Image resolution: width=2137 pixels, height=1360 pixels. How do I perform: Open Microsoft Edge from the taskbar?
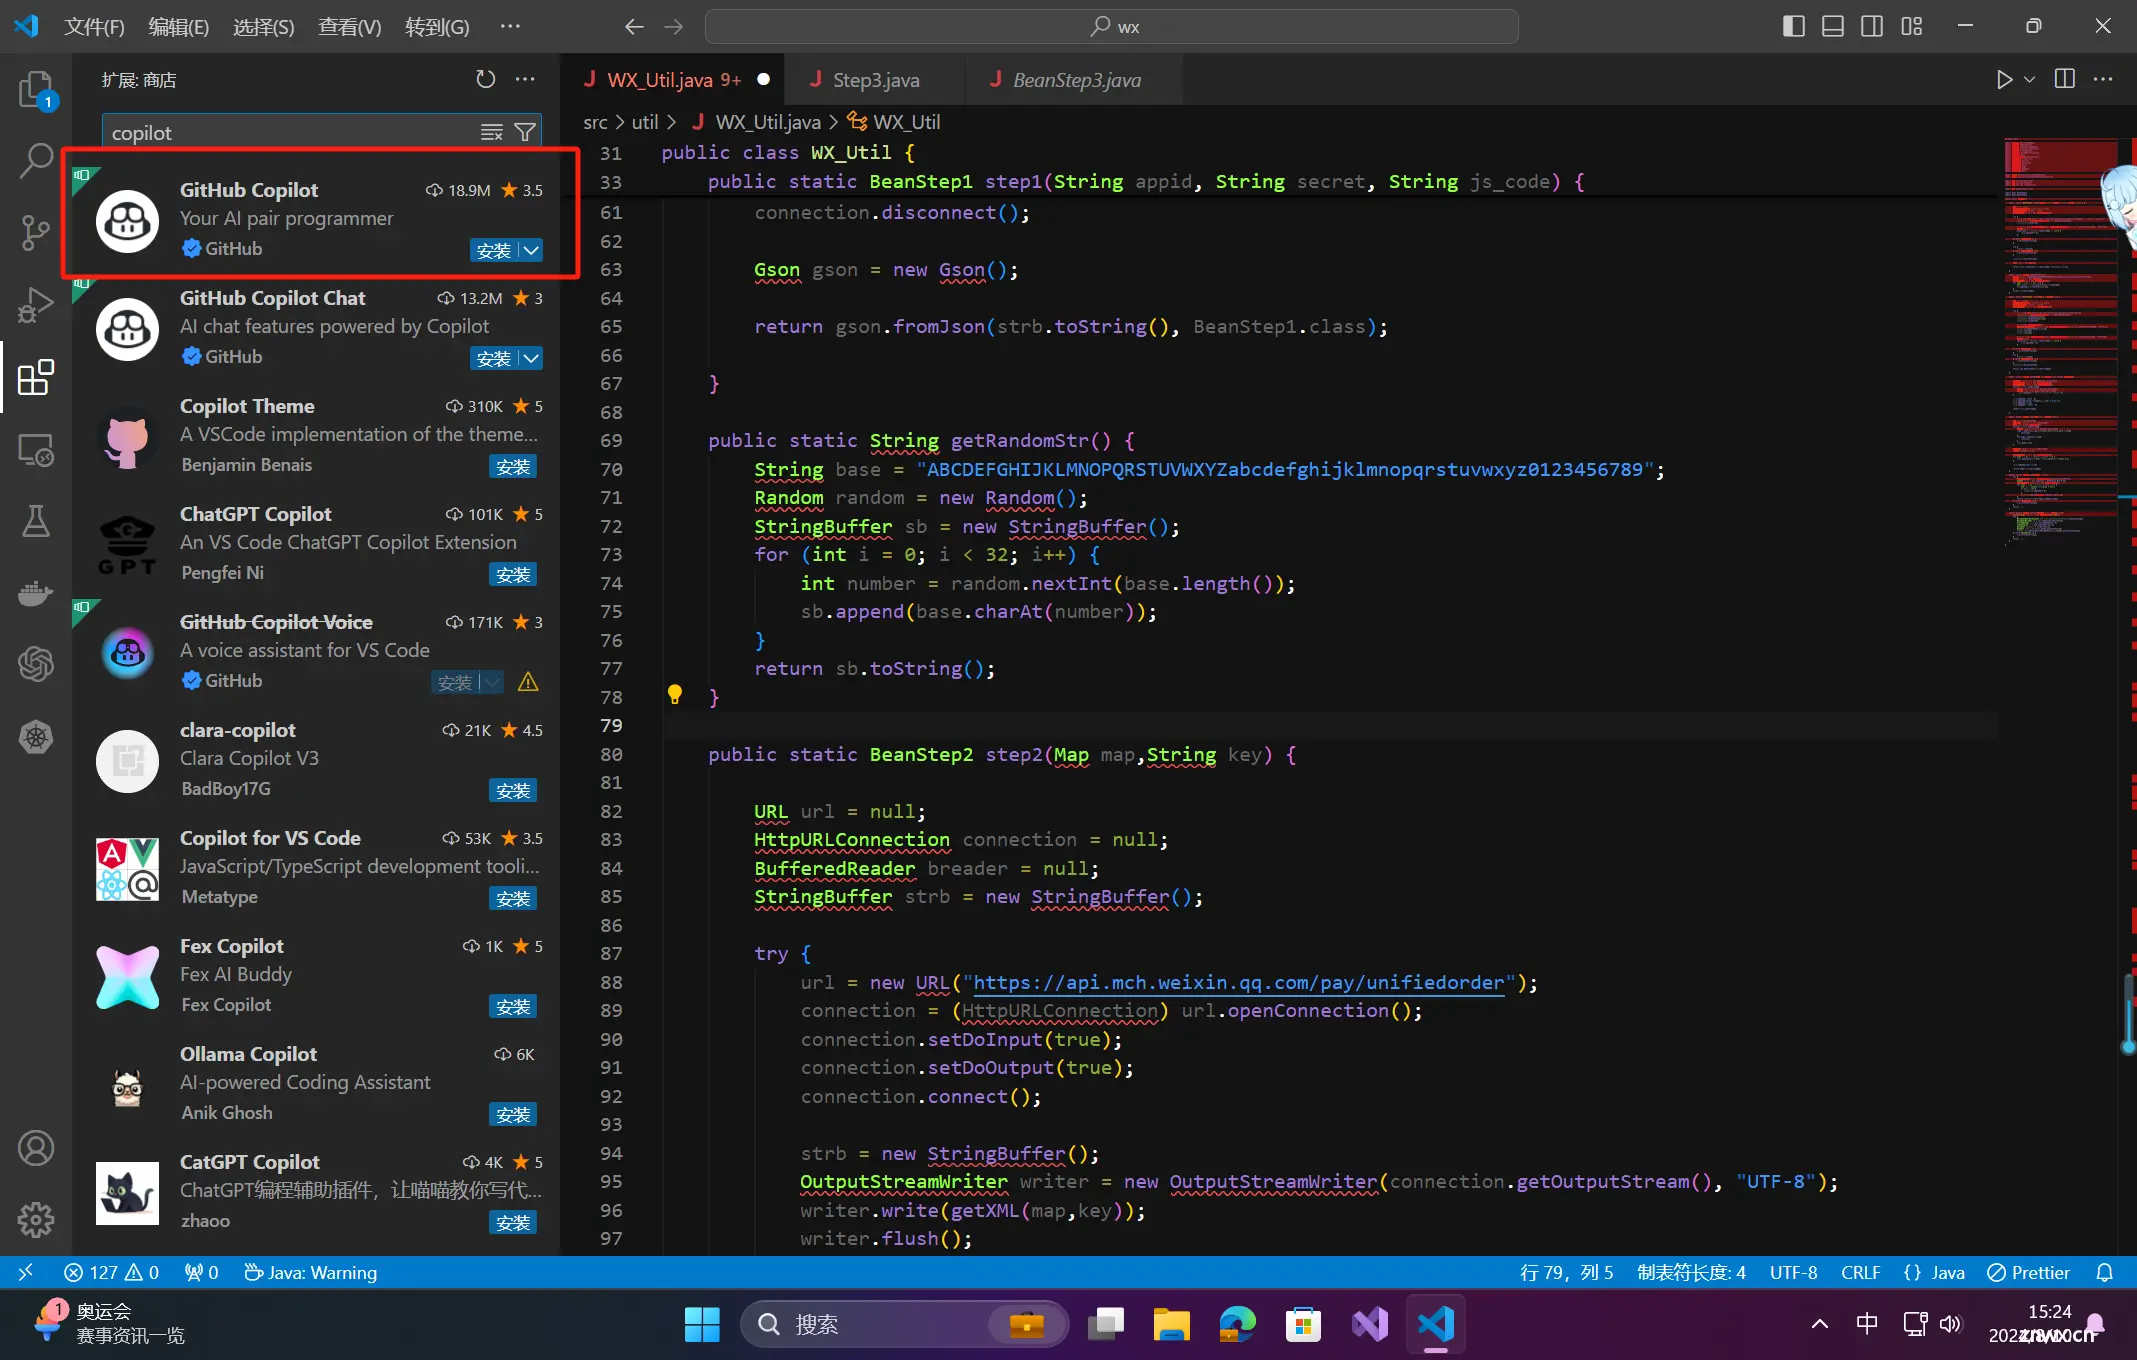tap(1237, 1324)
